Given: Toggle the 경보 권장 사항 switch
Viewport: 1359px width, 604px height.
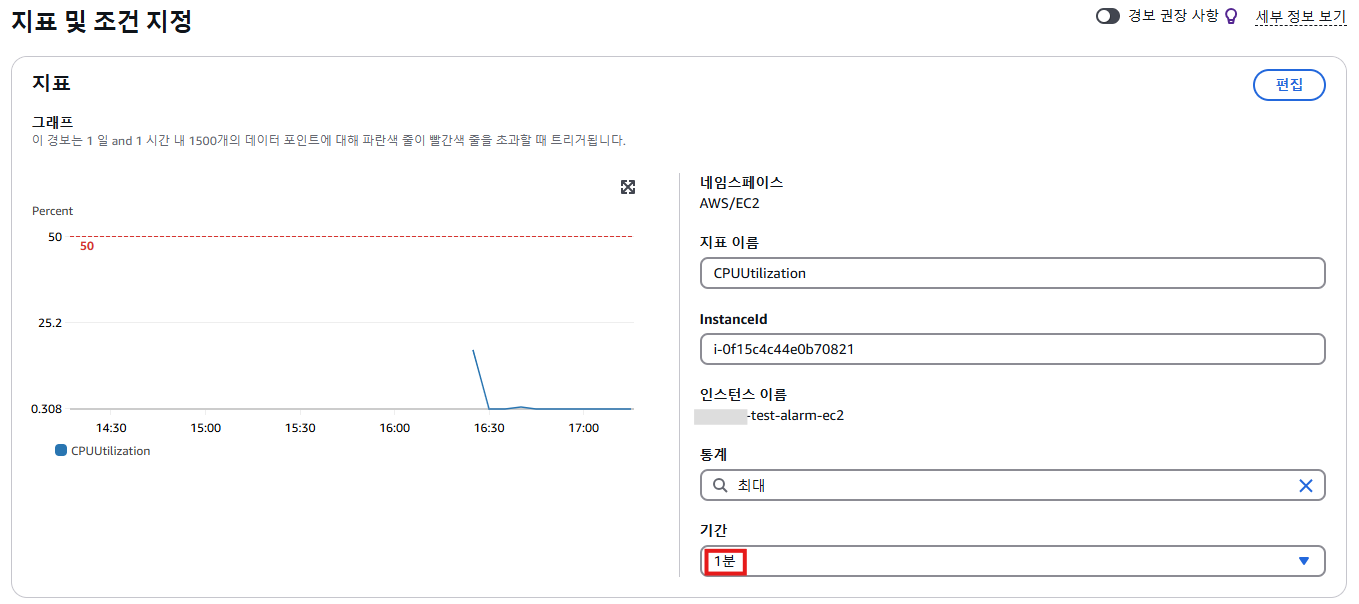Looking at the screenshot, I should click(x=1108, y=16).
